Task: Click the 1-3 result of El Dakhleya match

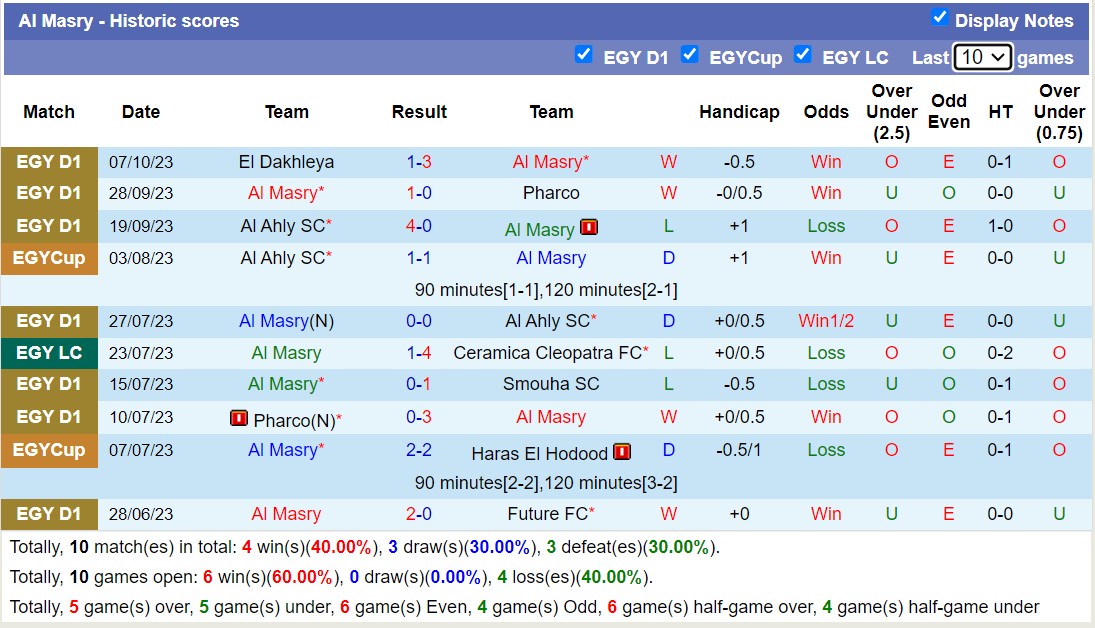Action: click(419, 162)
